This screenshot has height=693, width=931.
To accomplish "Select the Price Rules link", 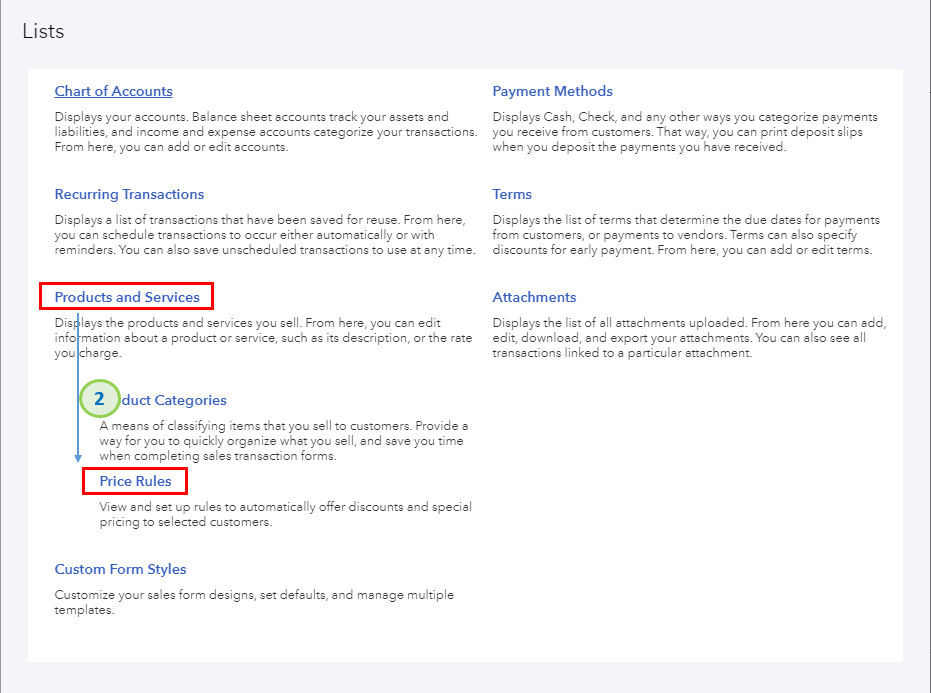I will tap(135, 481).
